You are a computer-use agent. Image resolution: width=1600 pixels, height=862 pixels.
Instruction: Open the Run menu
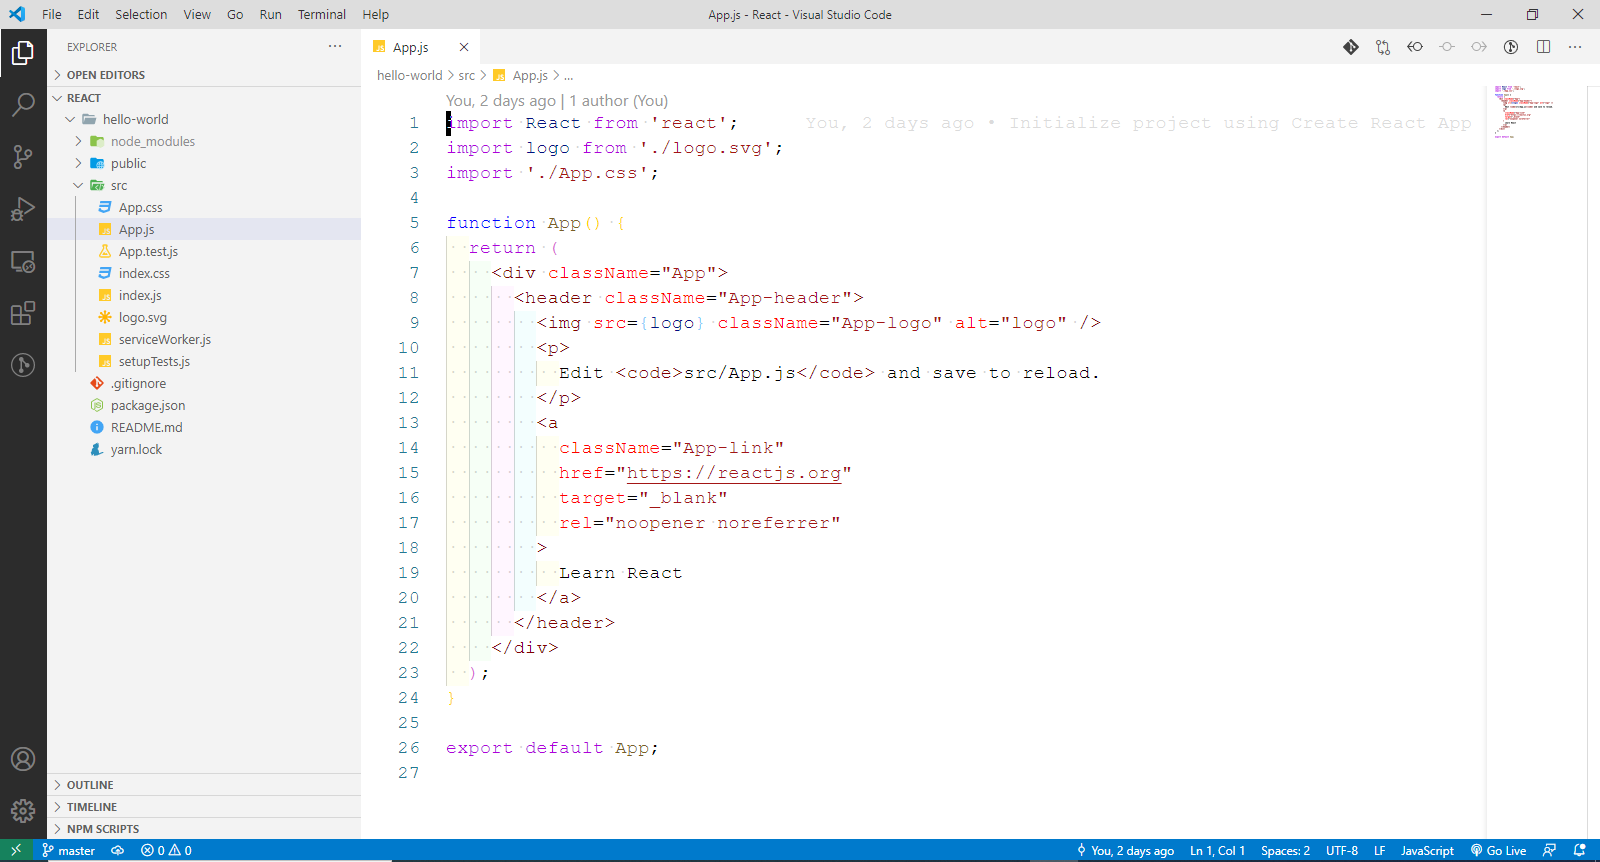(x=270, y=14)
